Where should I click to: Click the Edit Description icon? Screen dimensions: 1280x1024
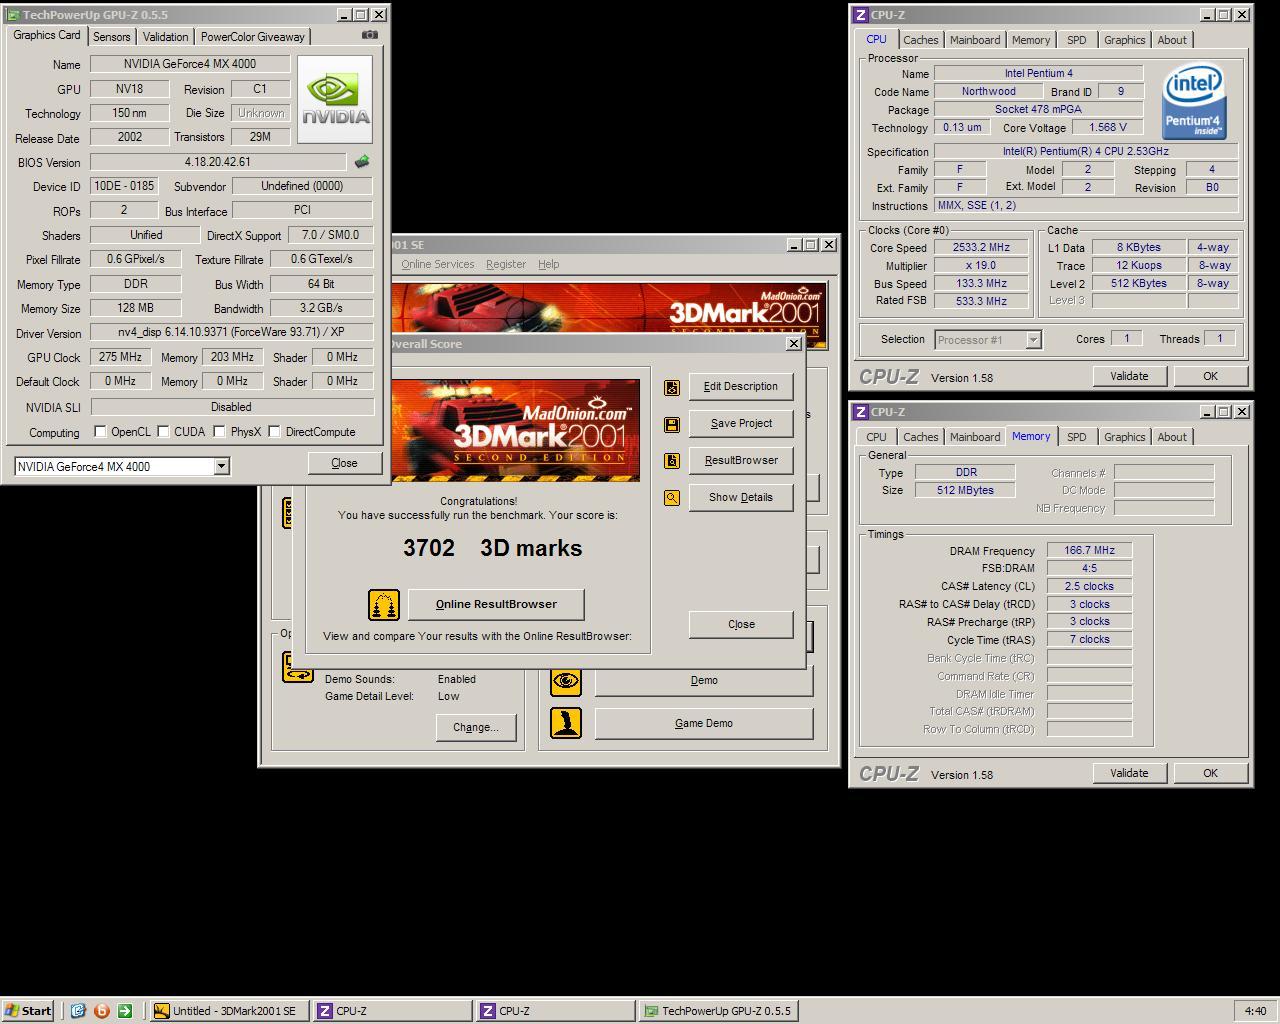click(672, 387)
